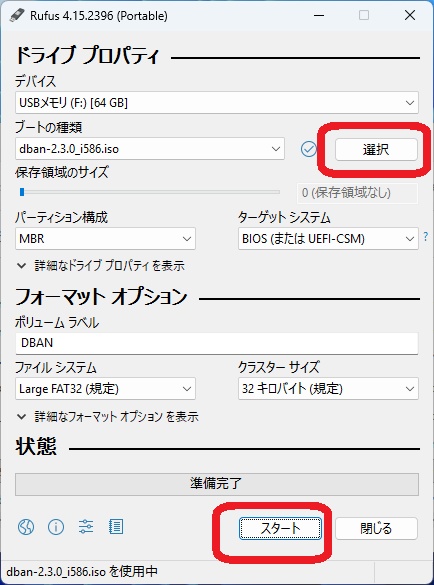Click the 保存領域なし size field
Viewport: 434px width, 585px height.
tap(357, 193)
